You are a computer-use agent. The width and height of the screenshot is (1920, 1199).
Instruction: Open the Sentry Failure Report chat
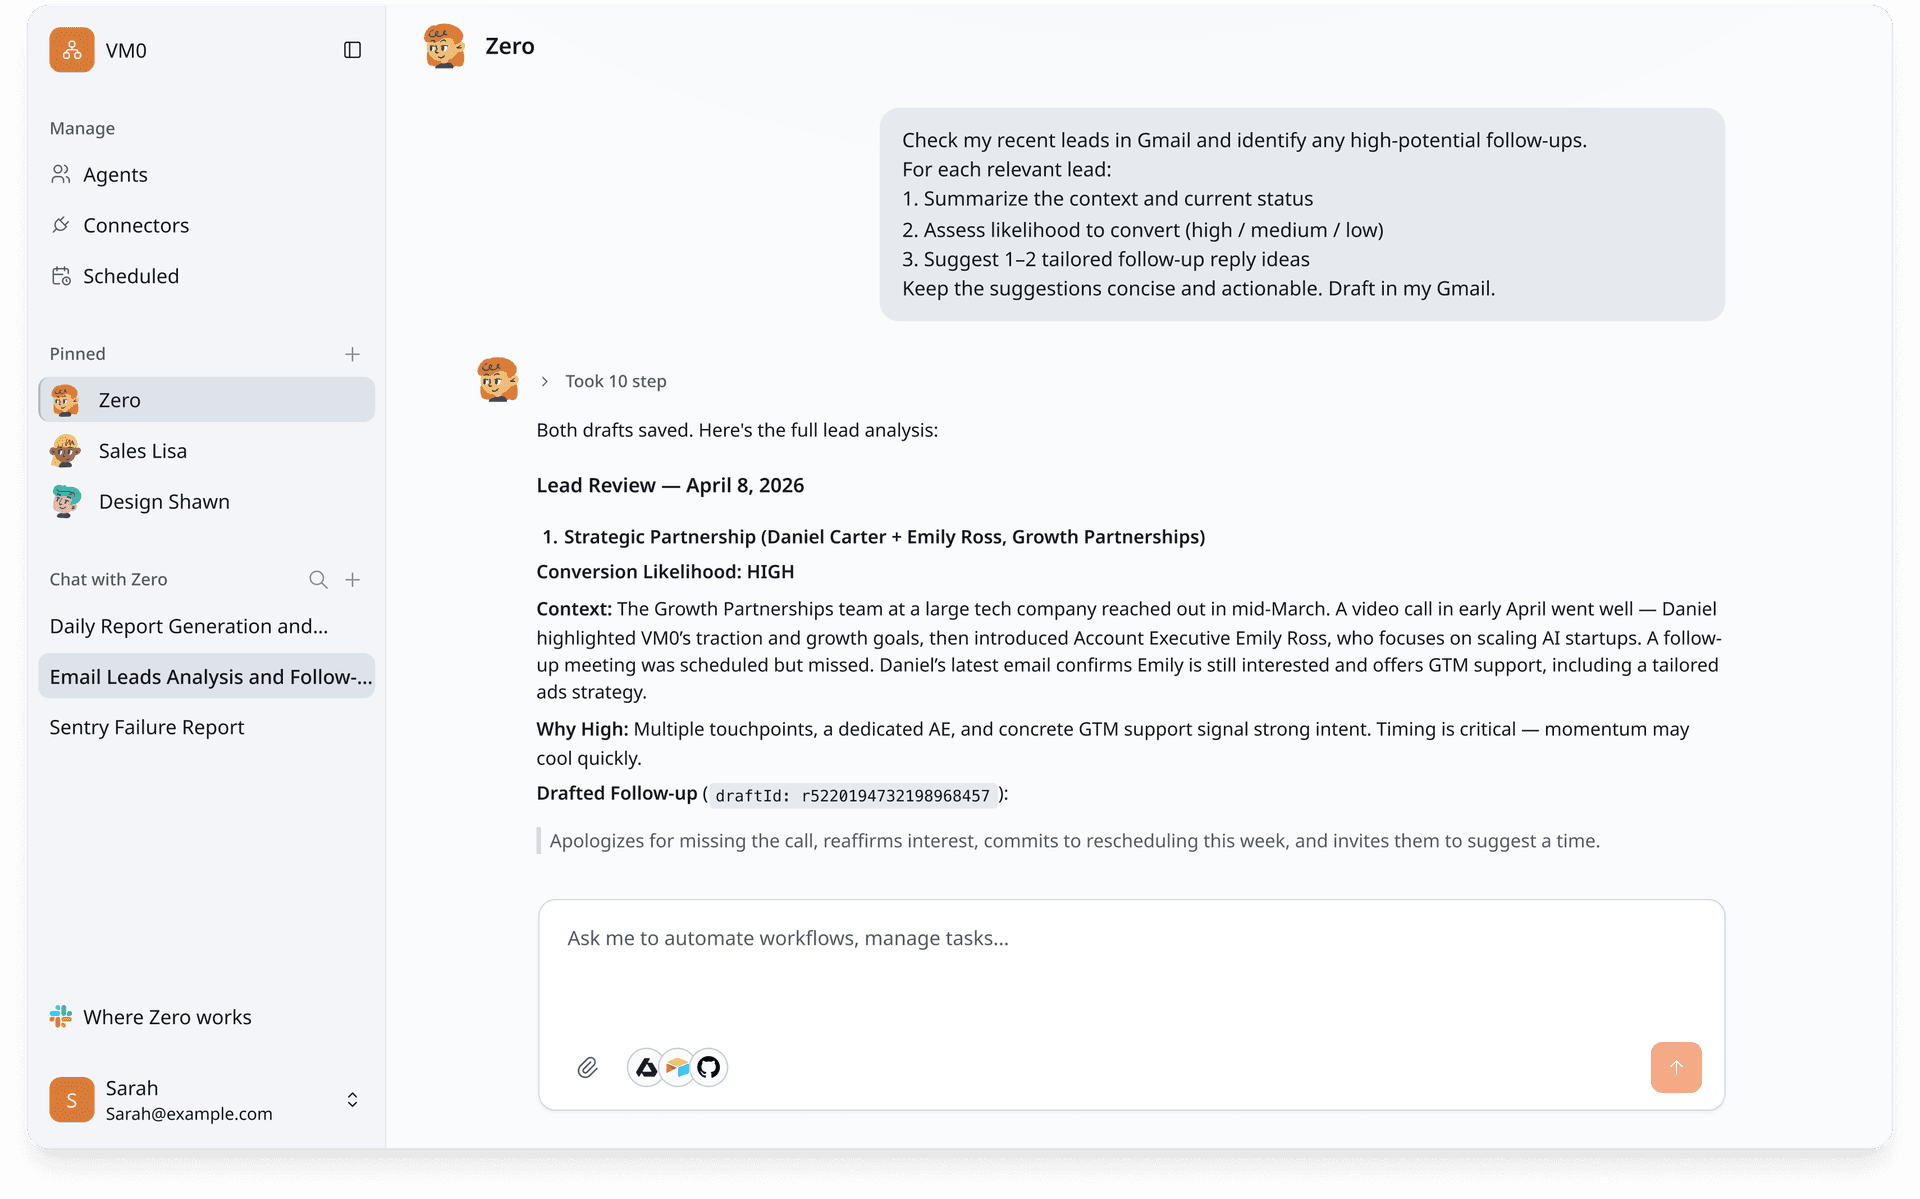point(147,728)
